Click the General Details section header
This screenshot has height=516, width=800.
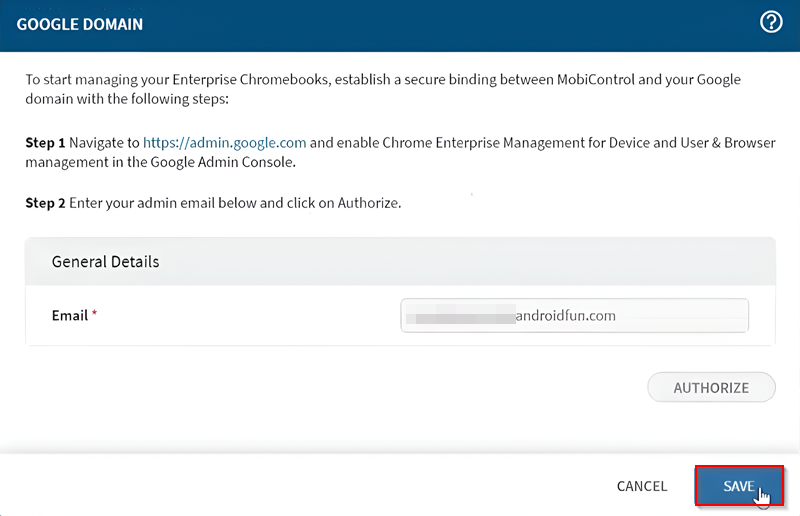click(x=105, y=262)
